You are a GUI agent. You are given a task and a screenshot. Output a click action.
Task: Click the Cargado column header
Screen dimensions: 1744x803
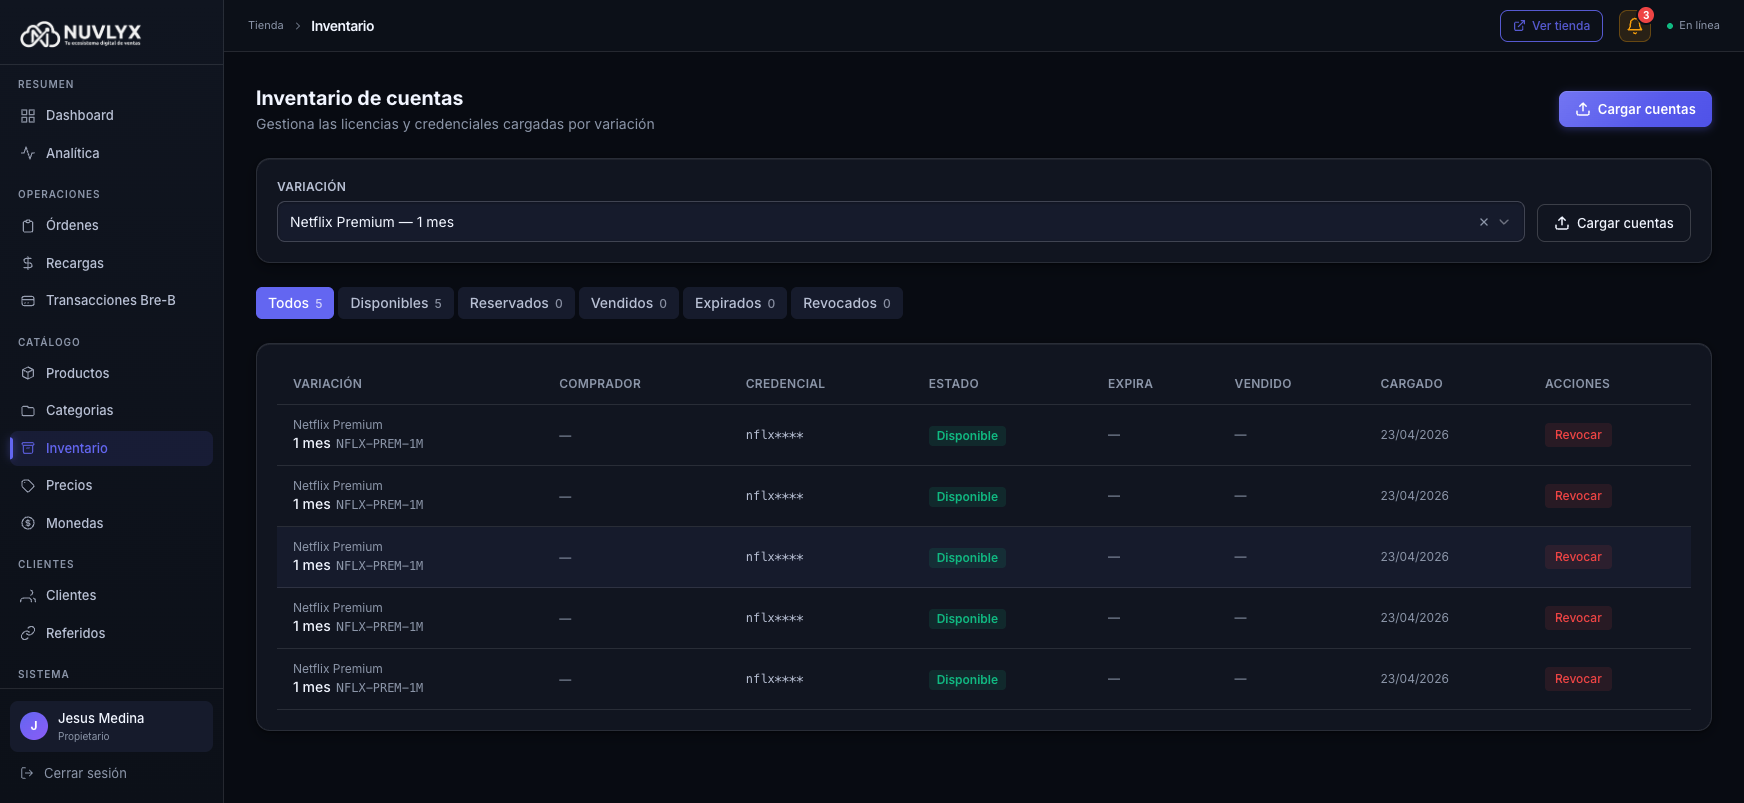1411,384
